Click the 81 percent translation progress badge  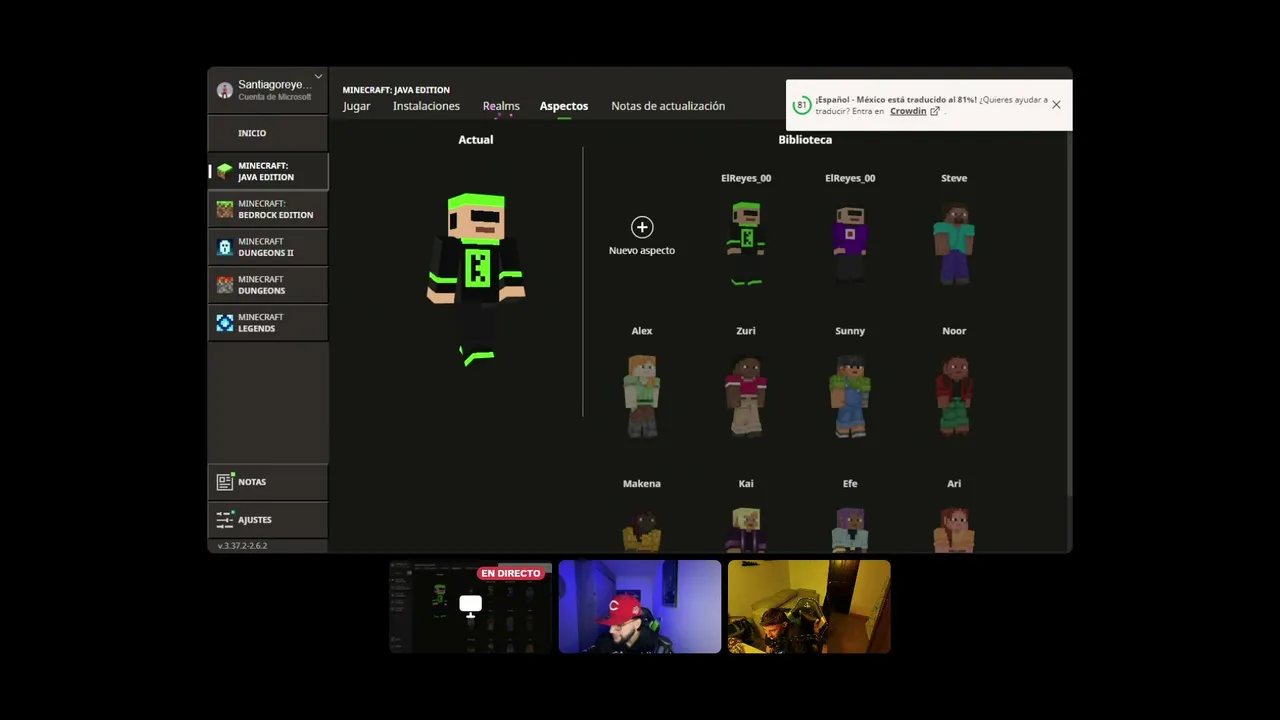801,105
